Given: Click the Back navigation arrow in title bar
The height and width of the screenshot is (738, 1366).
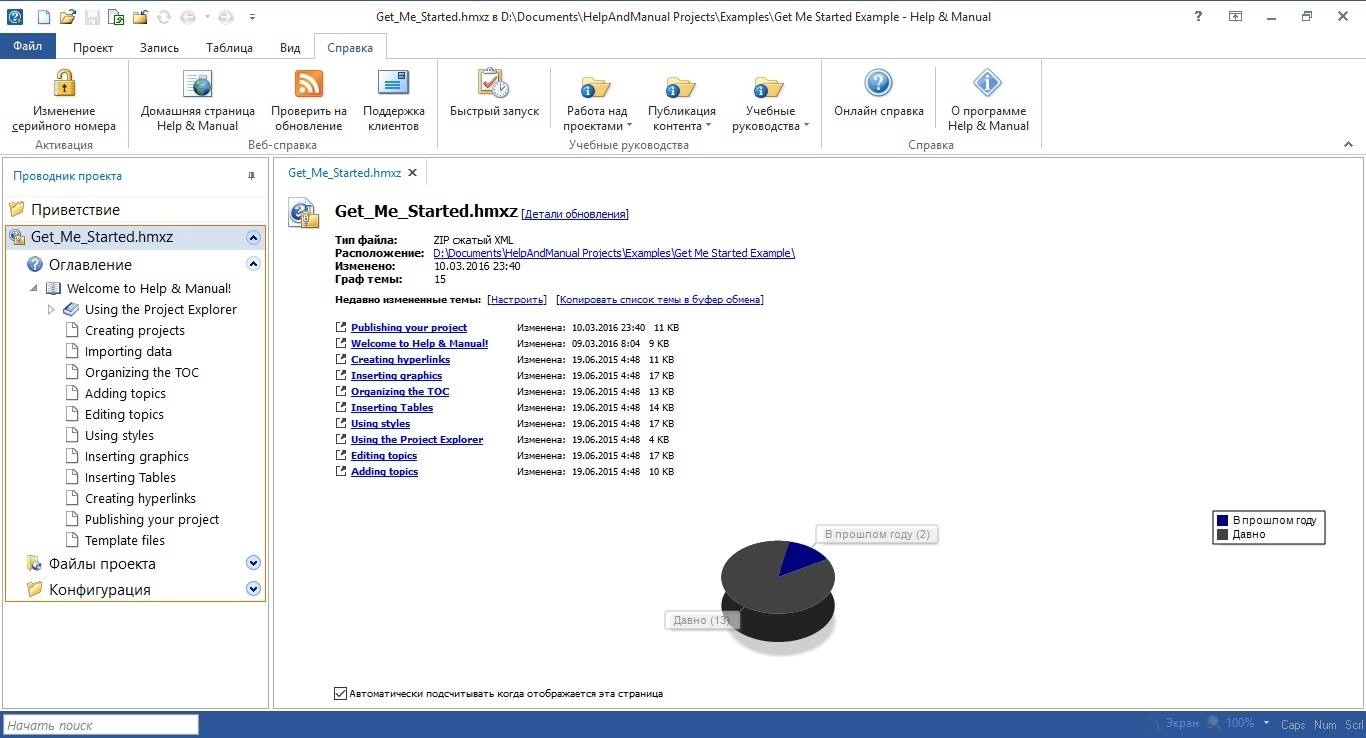Looking at the screenshot, I should point(187,17).
